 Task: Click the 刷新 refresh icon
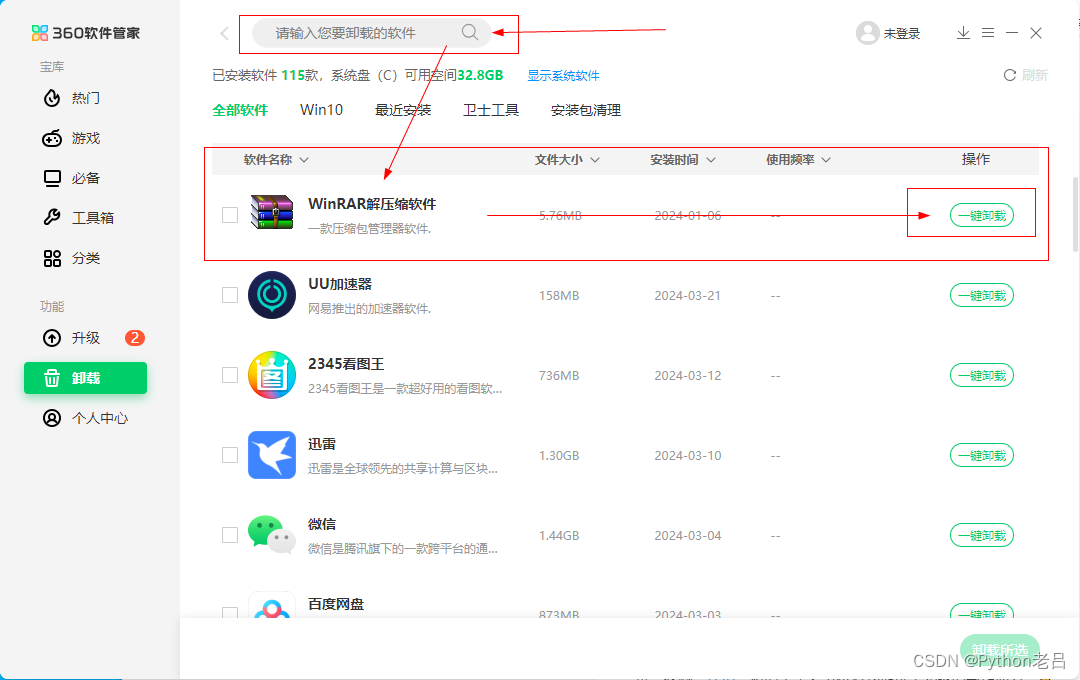coord(1010,75)
